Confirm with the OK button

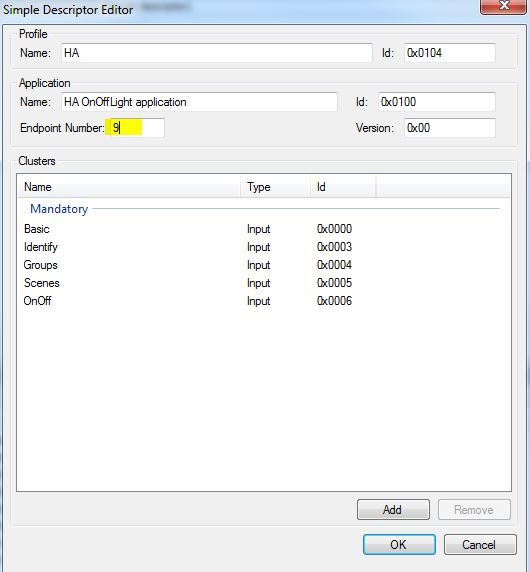click(x=399, y=545)
